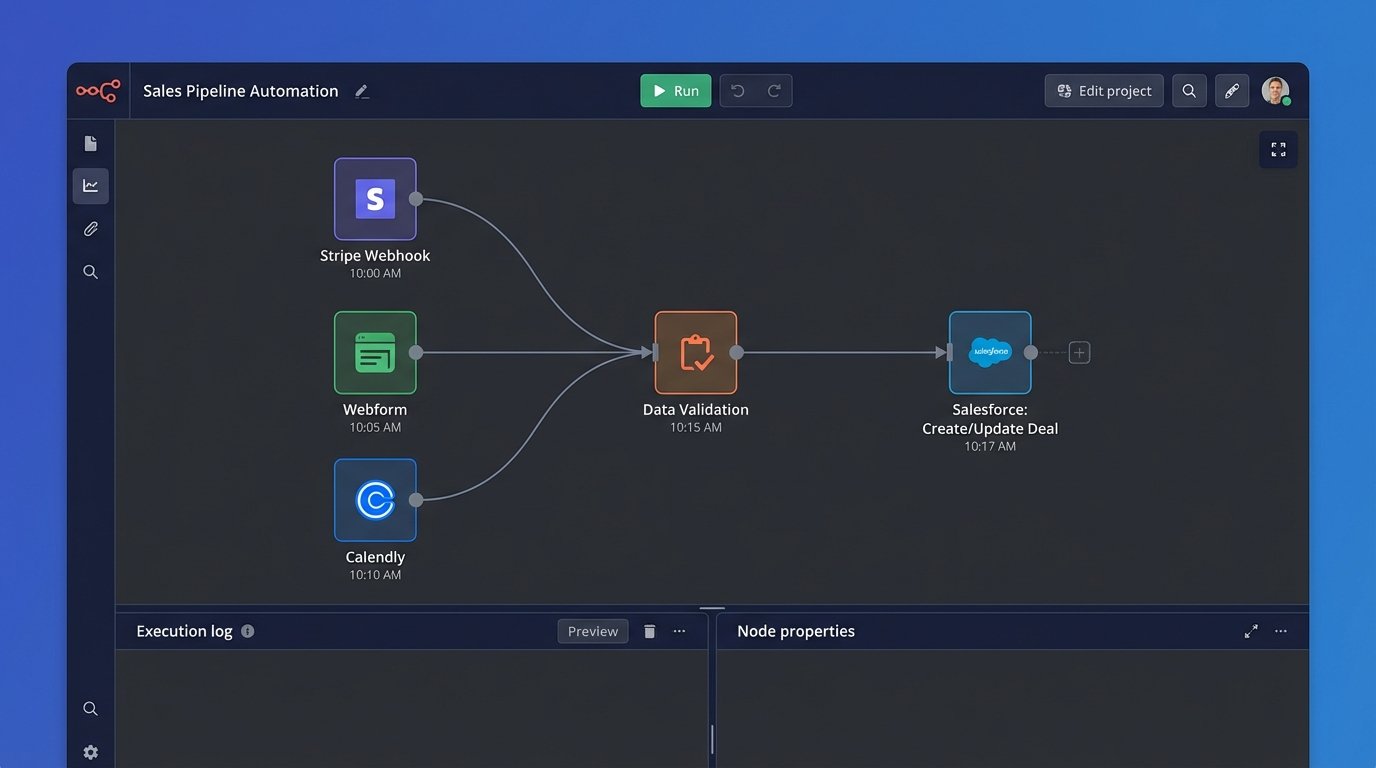This screenshot has width=1376, height=768.
Task: Run the workflow
Action: click(x=676, y=91)
